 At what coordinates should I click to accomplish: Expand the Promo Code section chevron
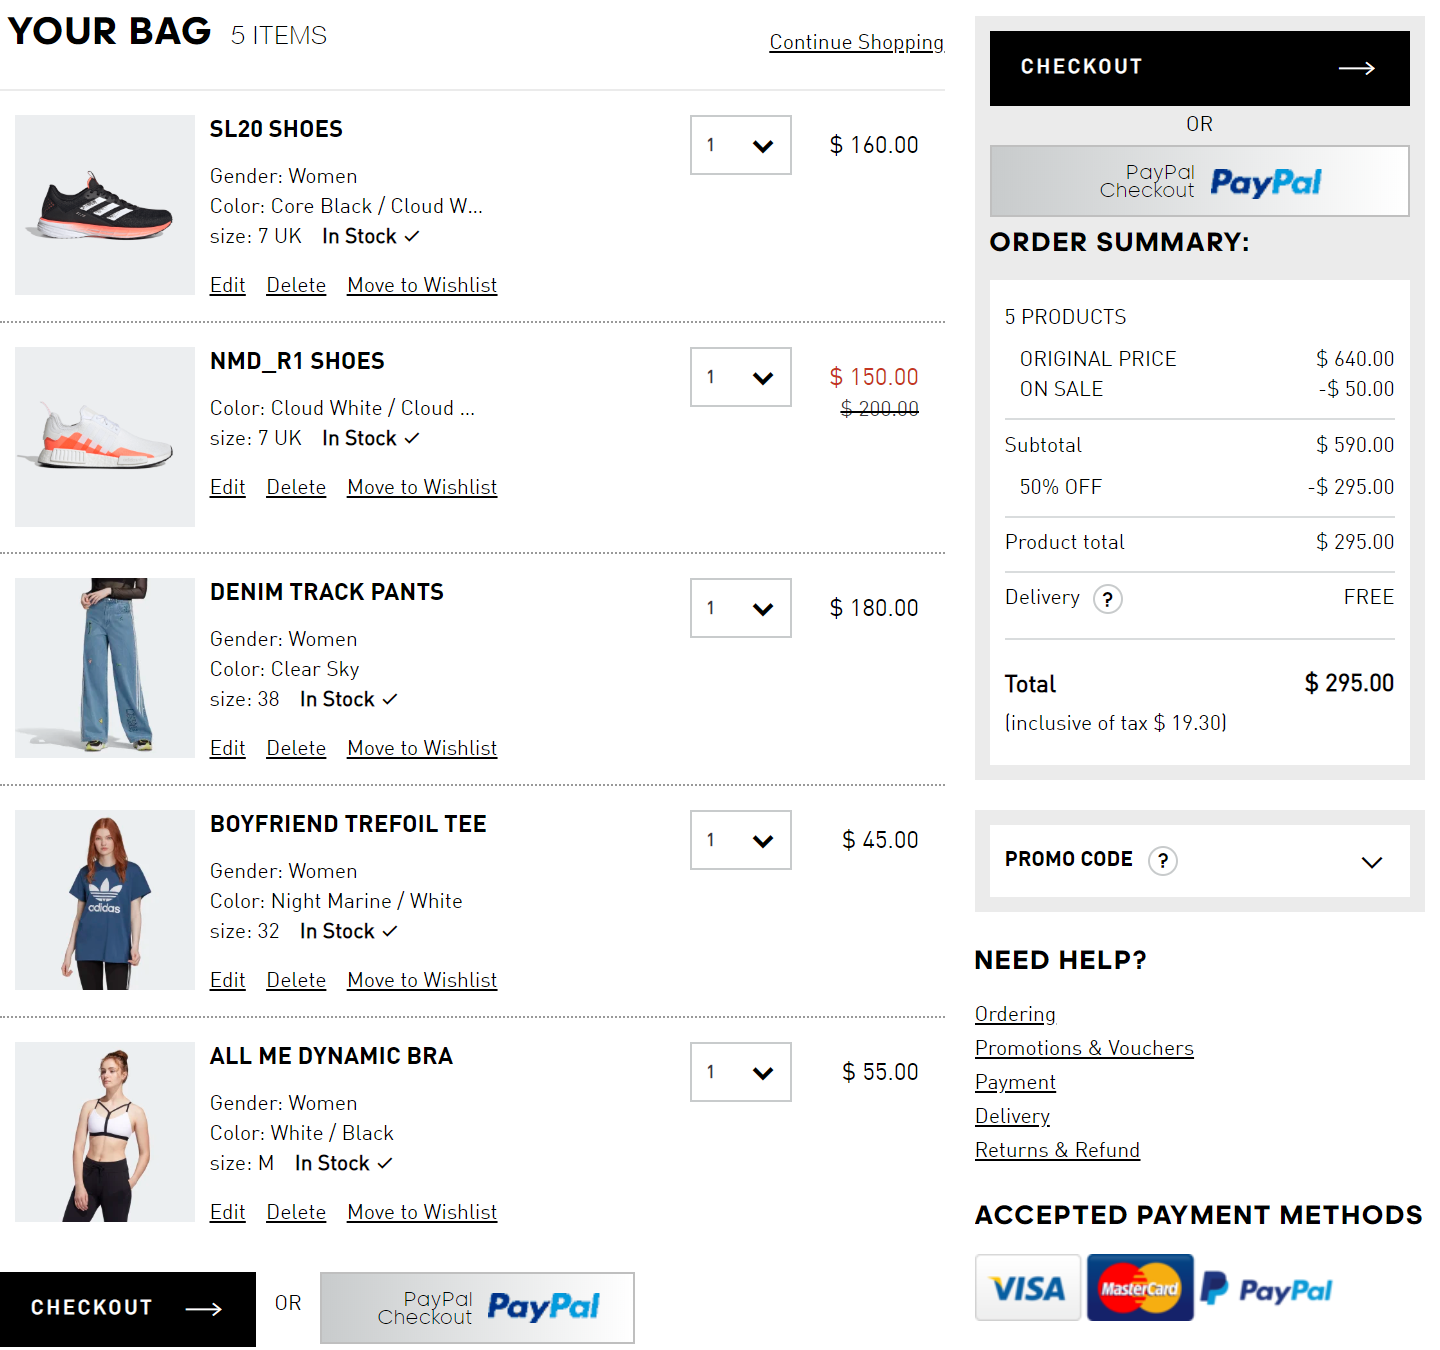click(x=1371, y=862)
